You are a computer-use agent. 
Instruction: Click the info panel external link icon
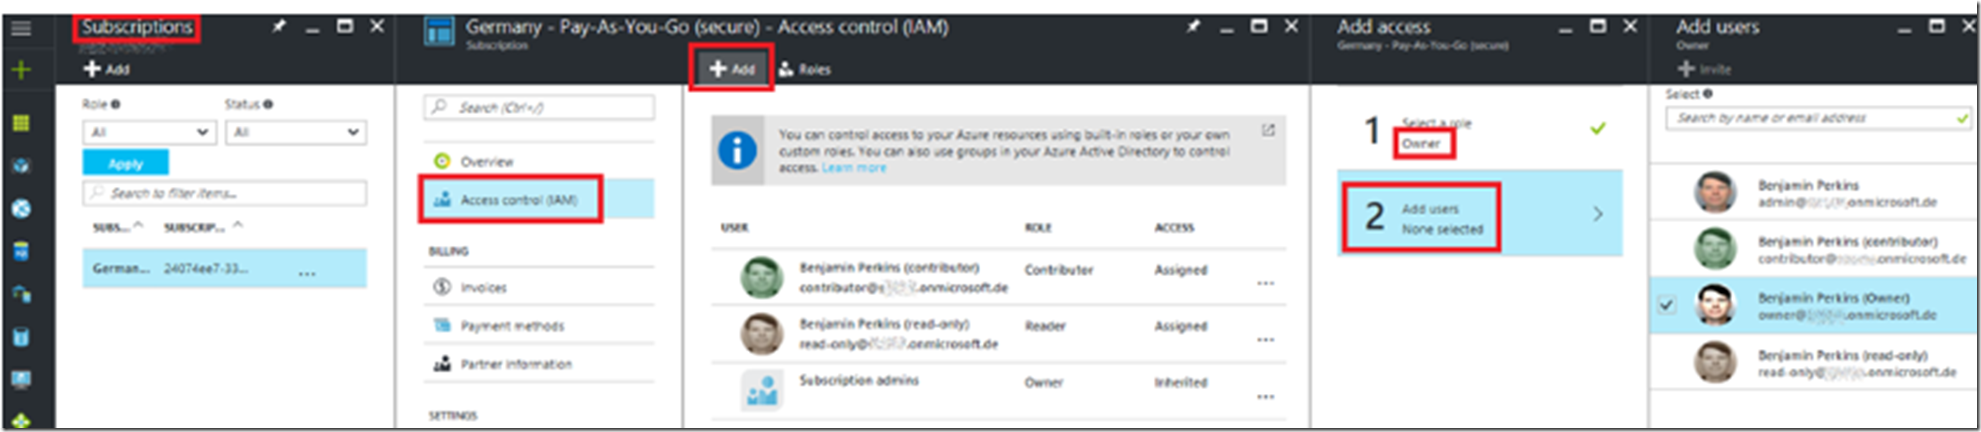1268,130
